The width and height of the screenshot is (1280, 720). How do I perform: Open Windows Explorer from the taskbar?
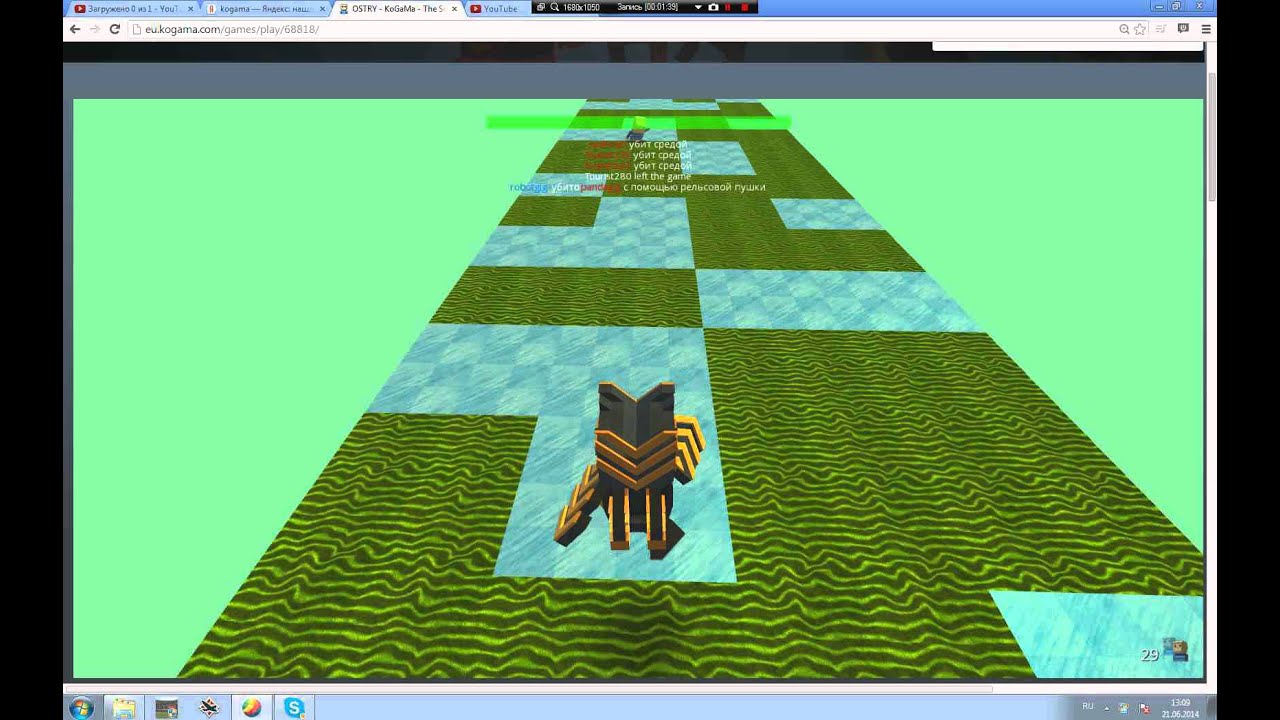click(x=124, y=708)
